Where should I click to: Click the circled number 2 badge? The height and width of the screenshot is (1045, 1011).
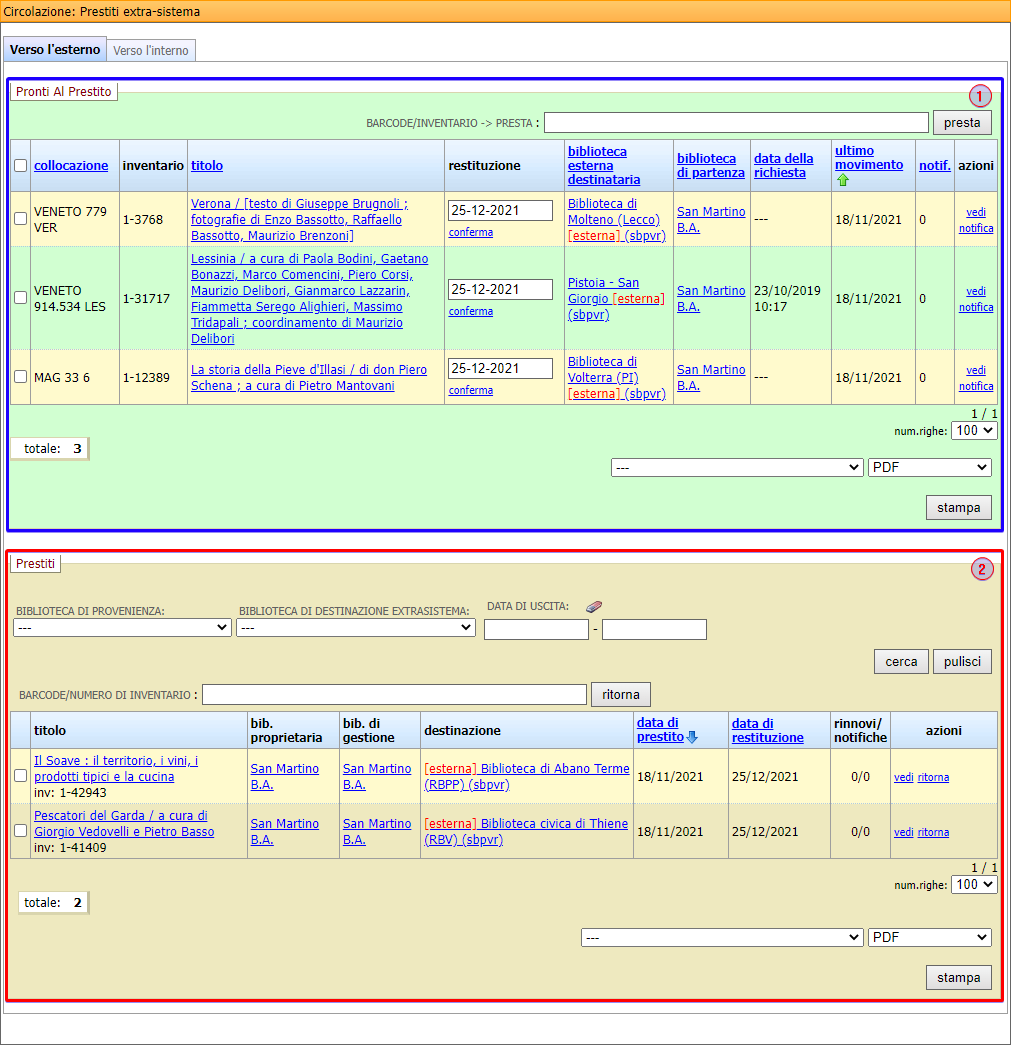click(982, 570)
